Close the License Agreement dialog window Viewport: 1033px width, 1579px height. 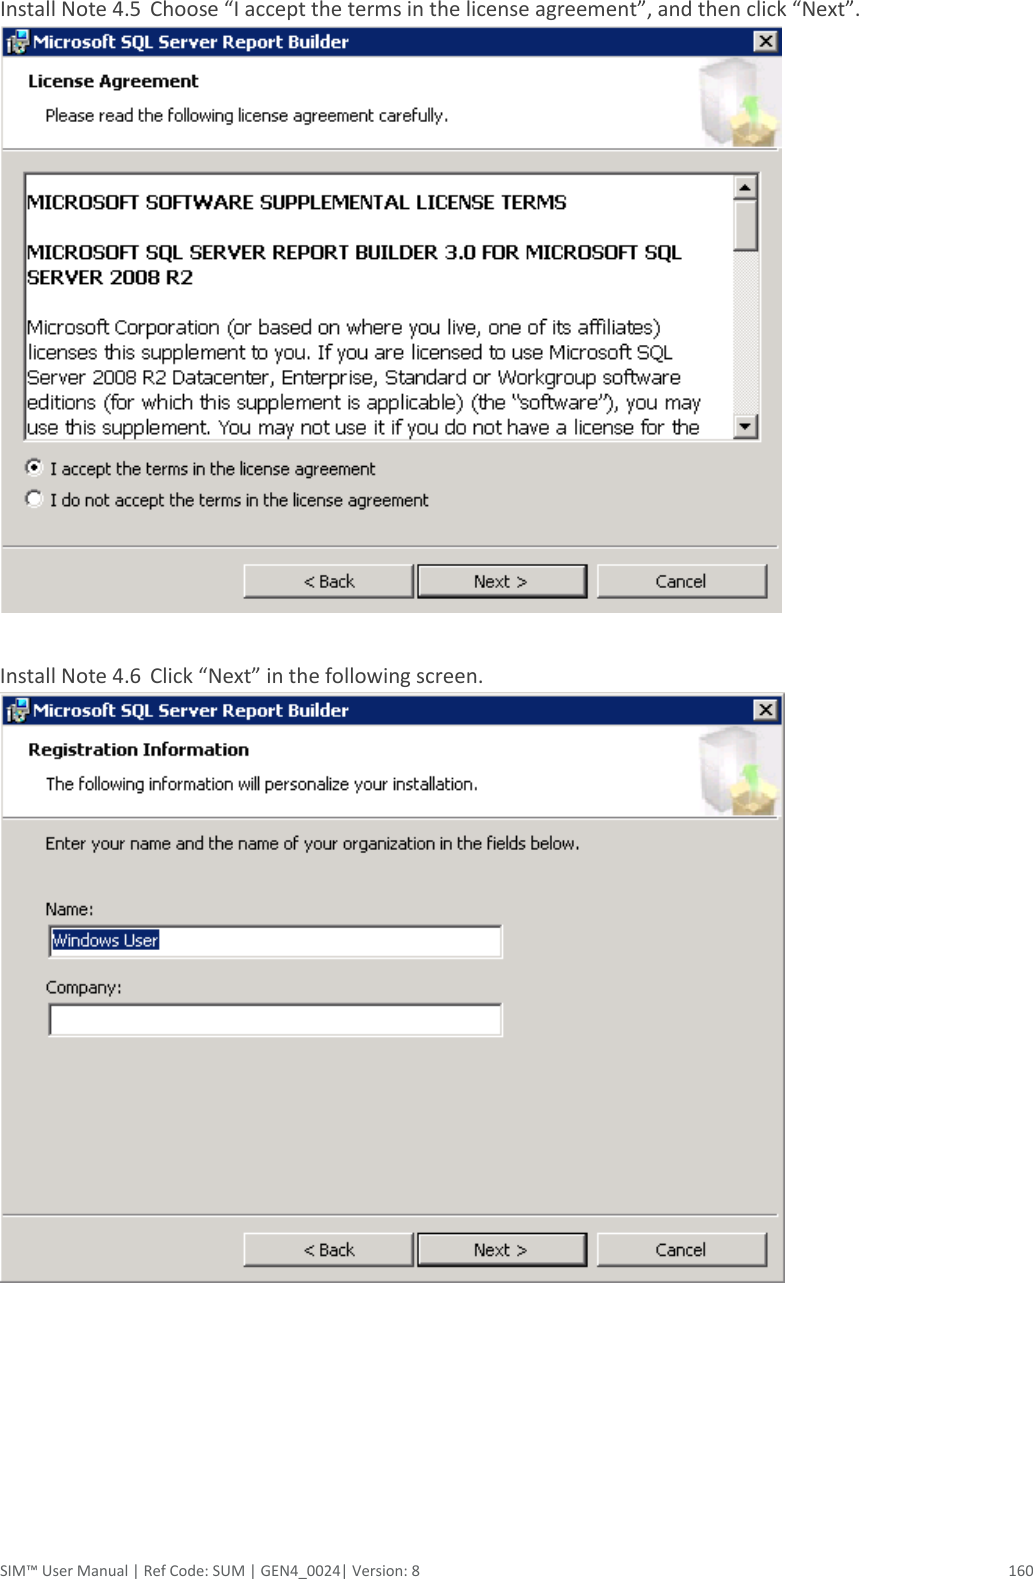point(765,41)
